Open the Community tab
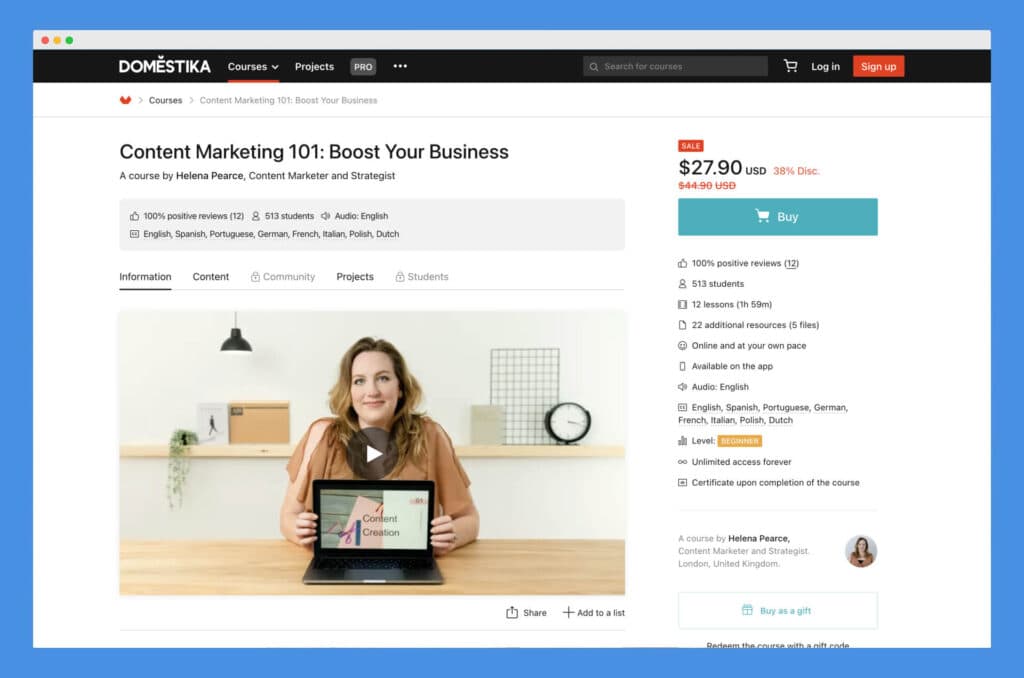This screenshot has width=1024, height=678. point(289,276)
